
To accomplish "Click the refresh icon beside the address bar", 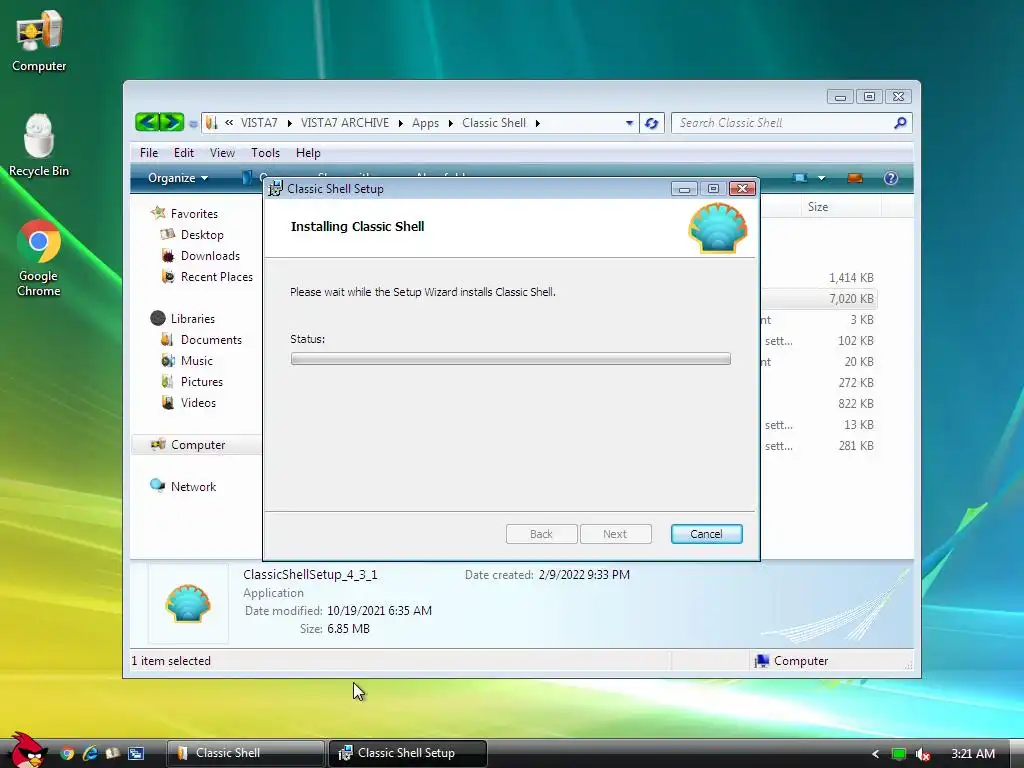I will click(x=651, y=123).
